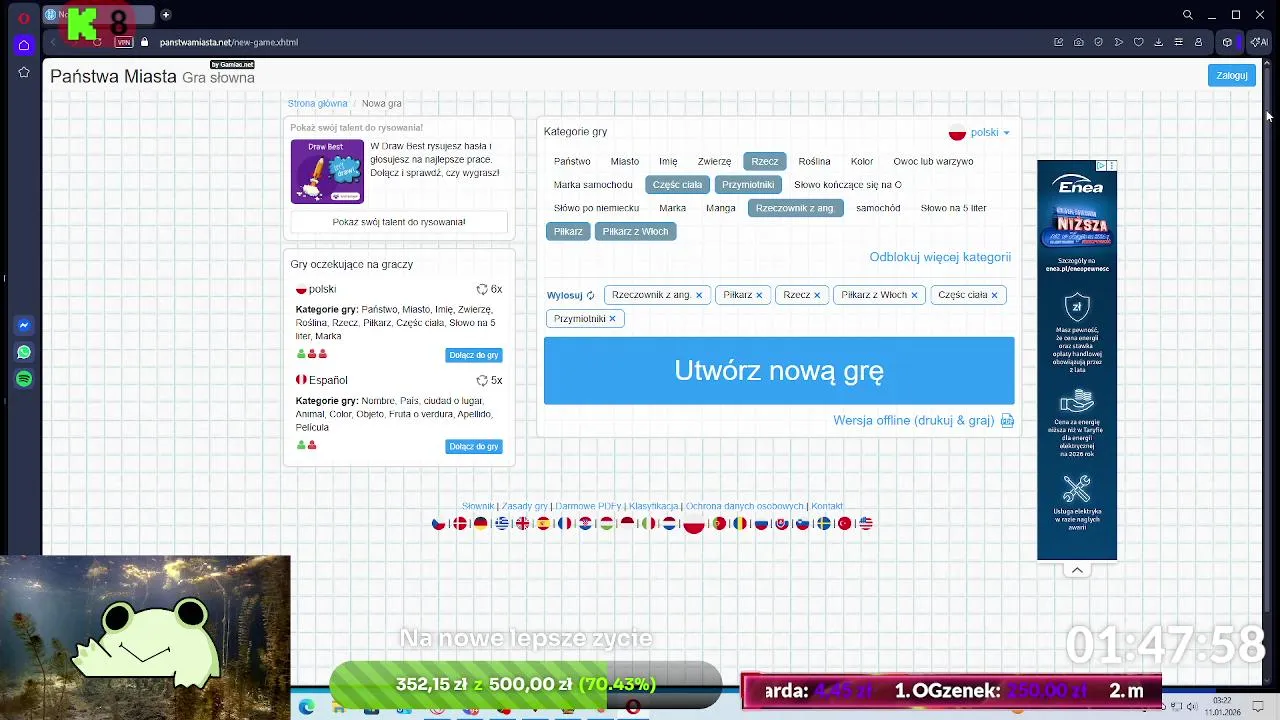This screenshot has height=720, width=1280.
Task: Toggle the Miasto category
Action: [625, 161]
